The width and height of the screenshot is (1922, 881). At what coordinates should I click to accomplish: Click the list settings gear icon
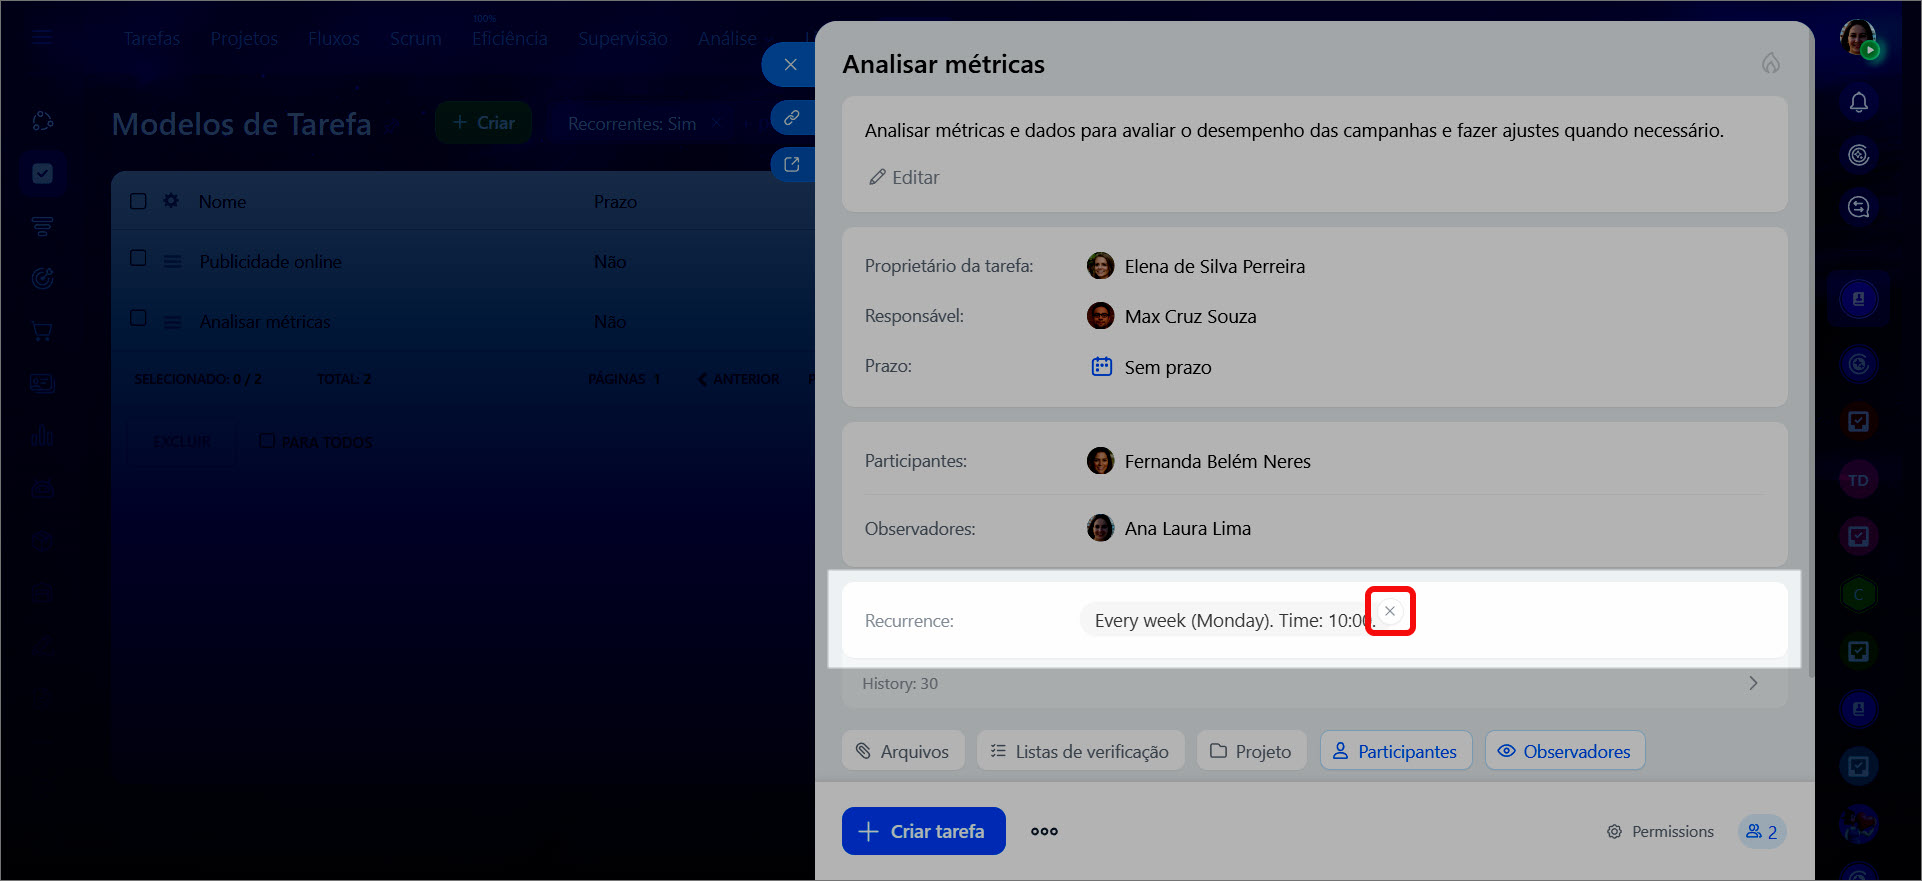pyautogui.click(x=171, y=201)
